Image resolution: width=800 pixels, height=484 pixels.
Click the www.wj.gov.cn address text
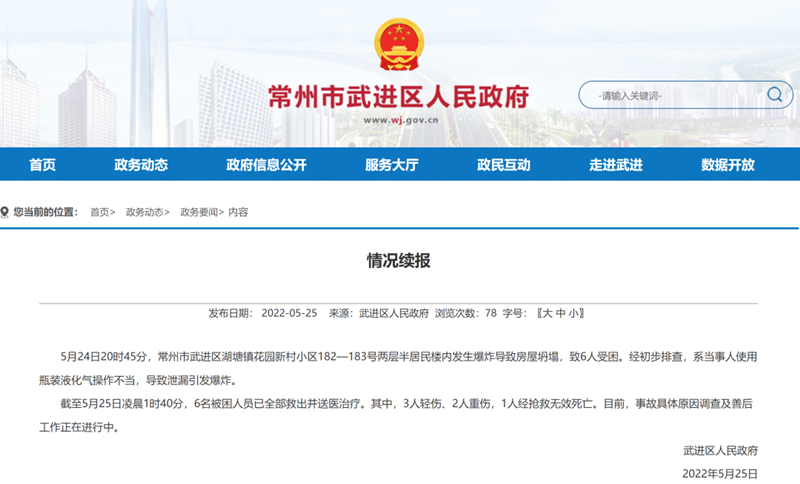pos(399,120)
